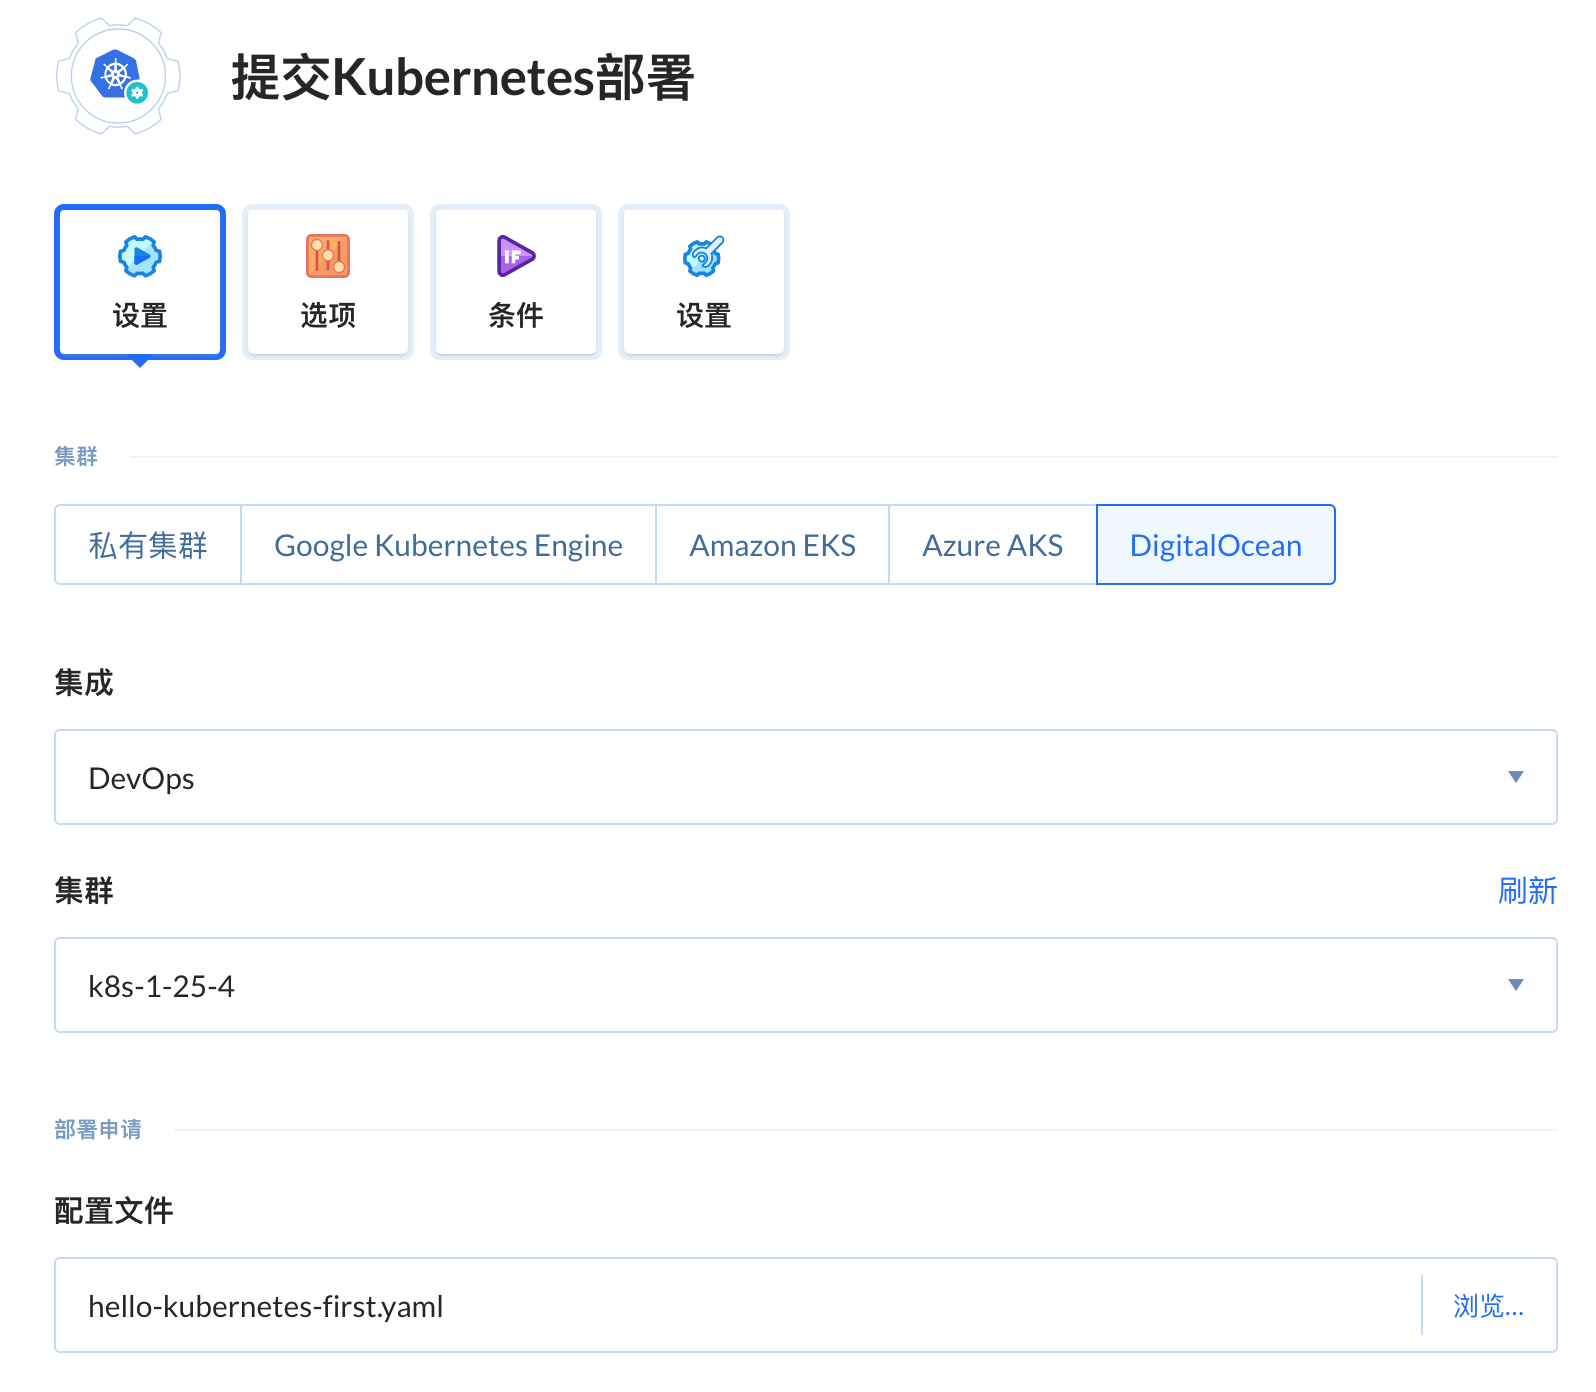Open the k8s-1-25-4 cluster dropdown
The width and height of the screenshot is (1596, 1392).
[806, 985]
